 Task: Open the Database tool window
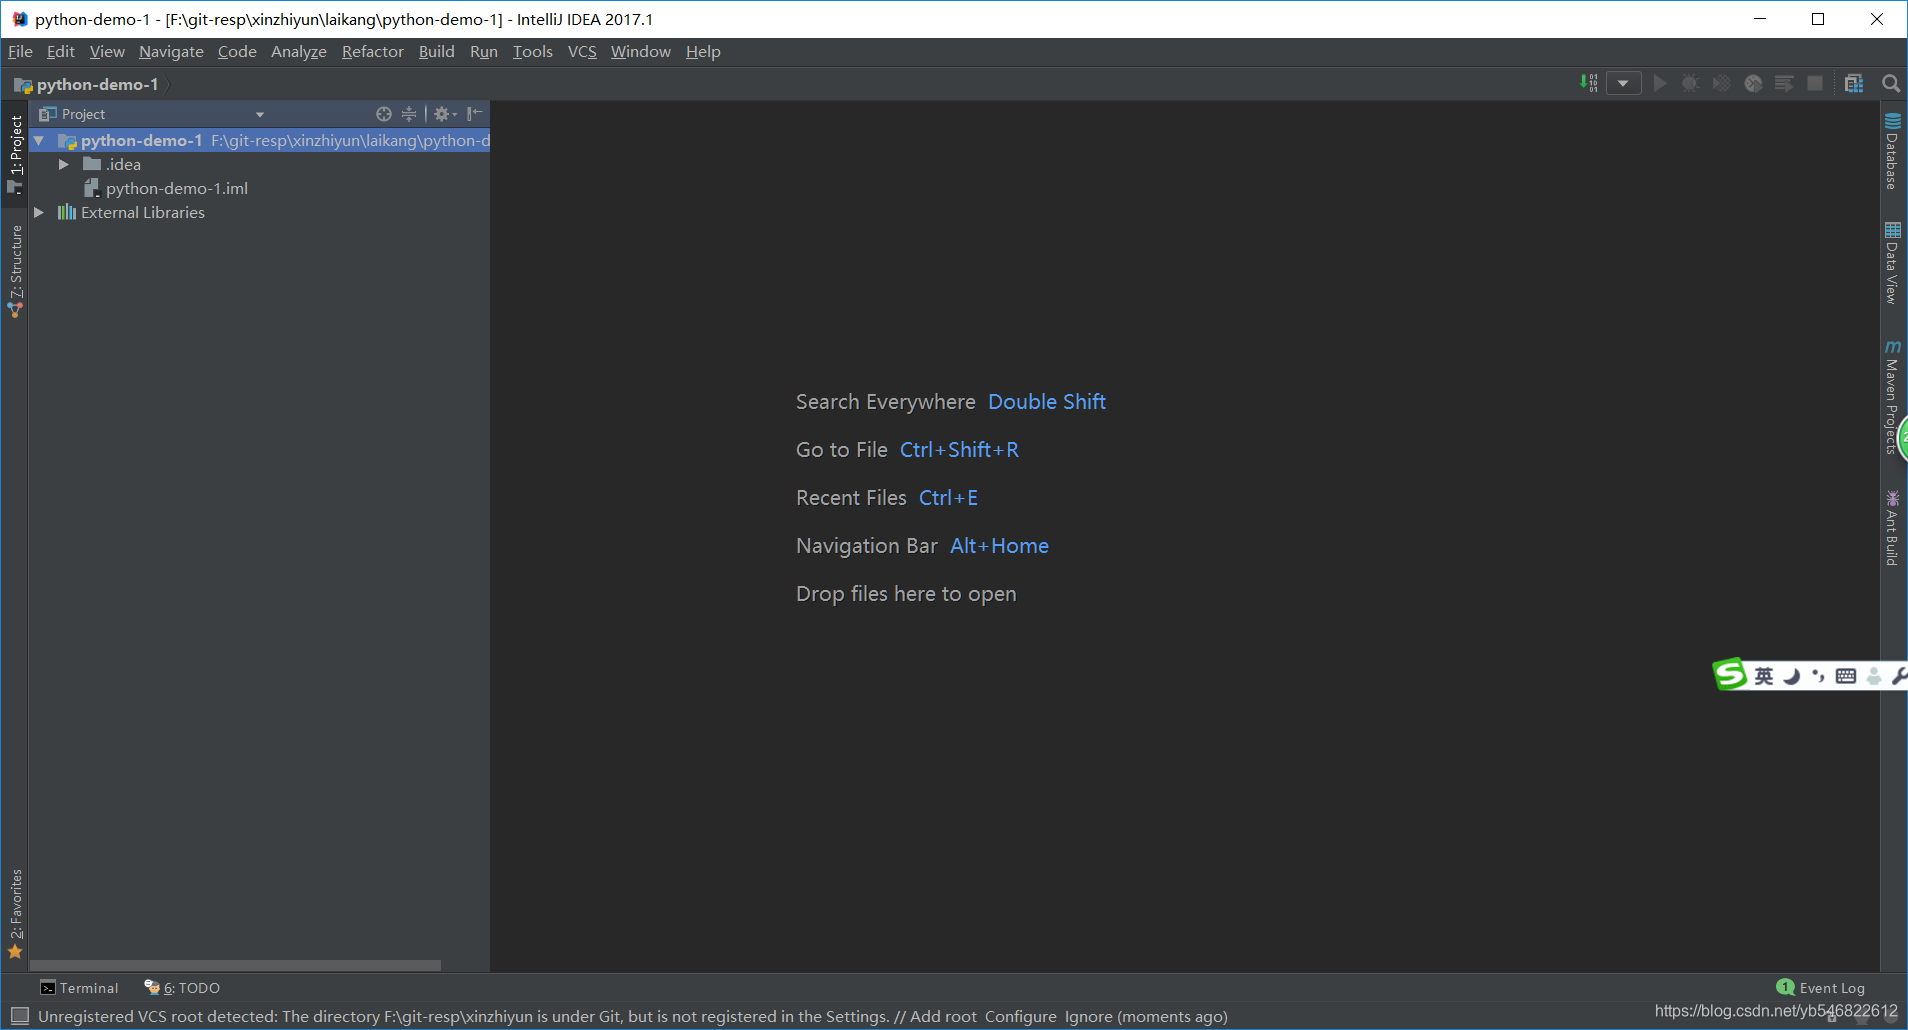click(x=1892, y=150)
